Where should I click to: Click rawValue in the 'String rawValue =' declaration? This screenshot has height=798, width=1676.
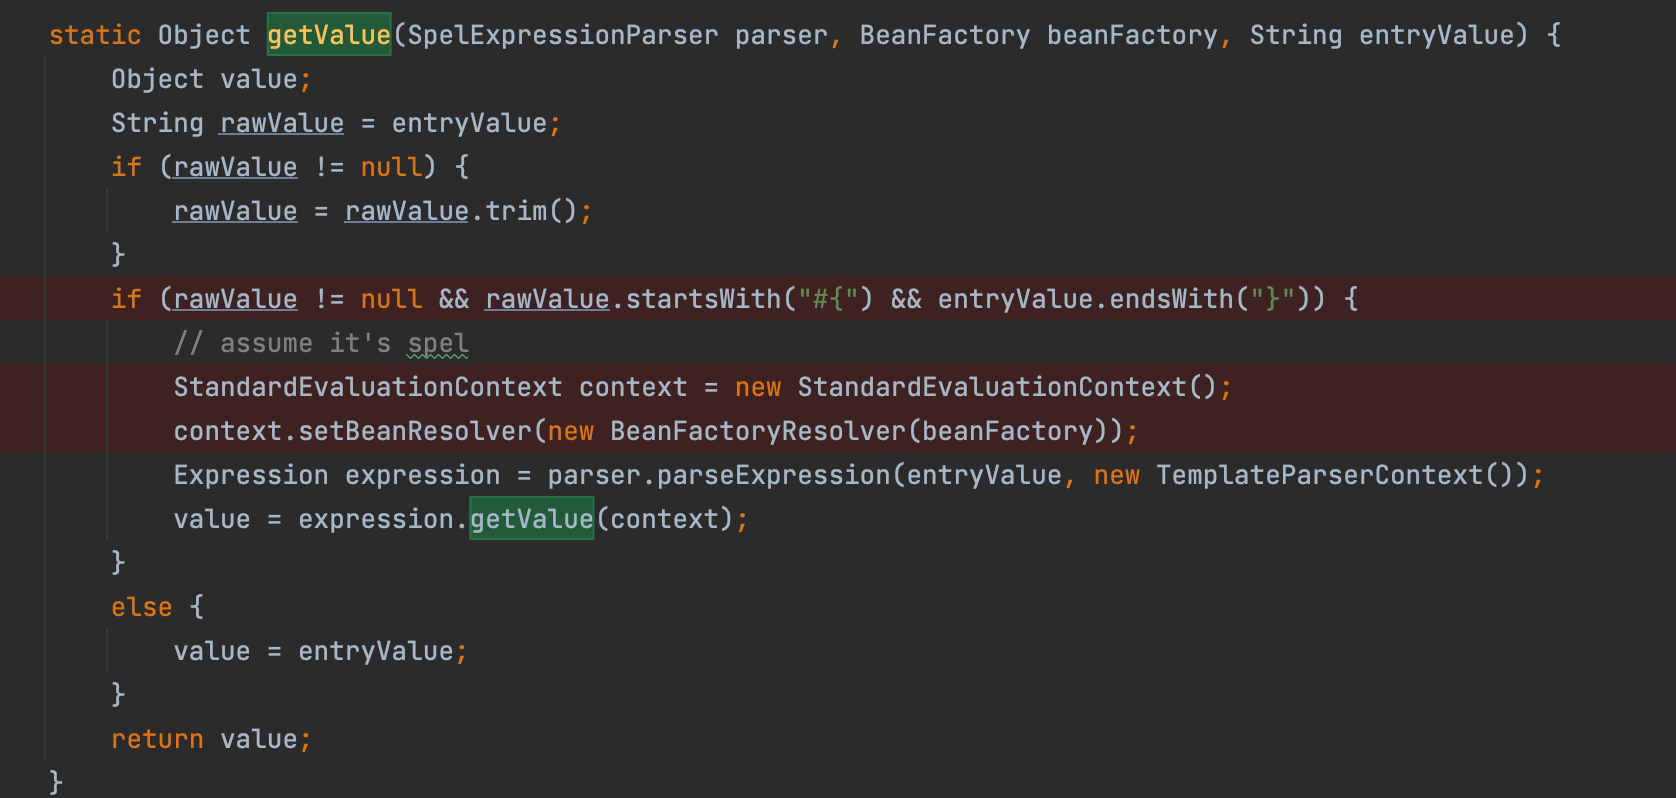[282, 123]
